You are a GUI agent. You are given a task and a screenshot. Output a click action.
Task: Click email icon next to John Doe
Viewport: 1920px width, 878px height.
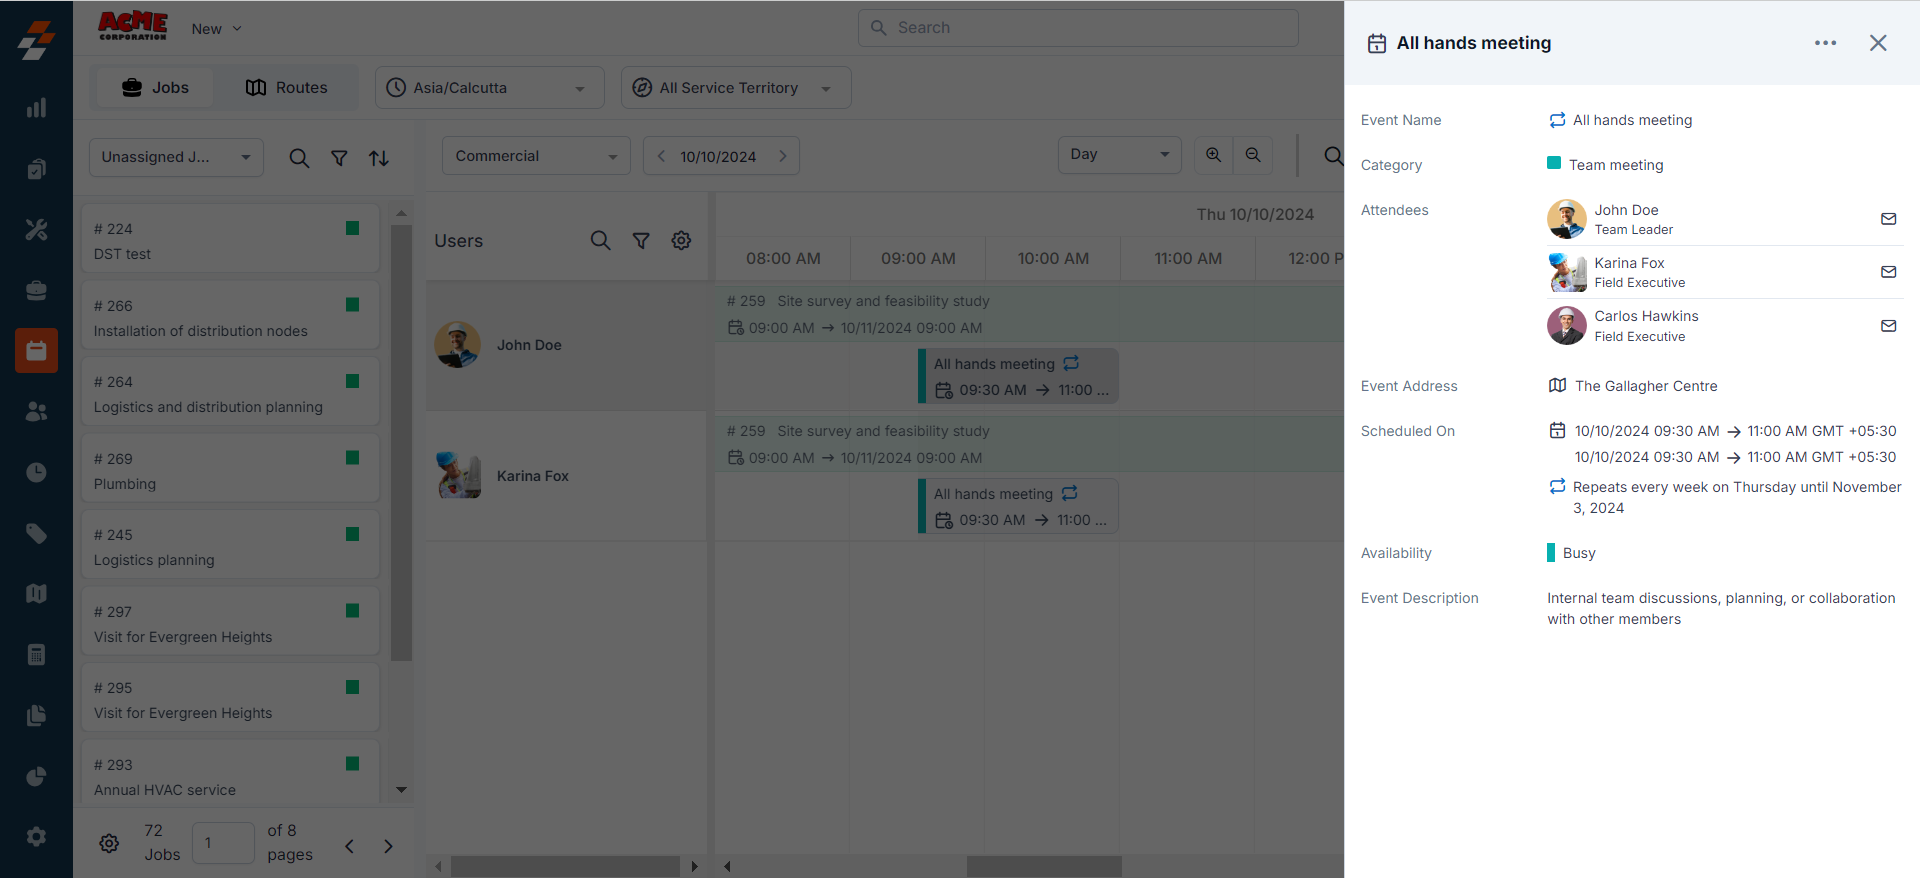1888,219
